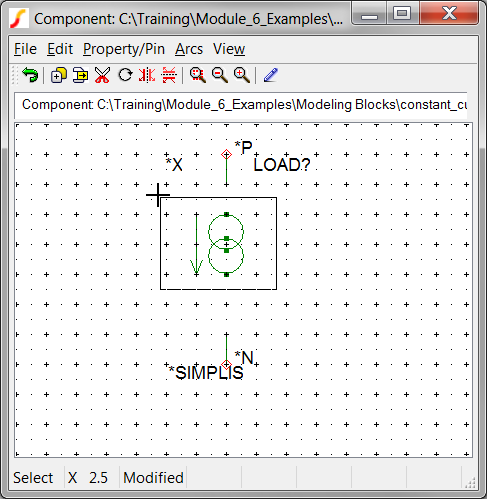This screenshot has width=487, height=499.
Task: Click the green Undo arrow icon
Action: 30,75
